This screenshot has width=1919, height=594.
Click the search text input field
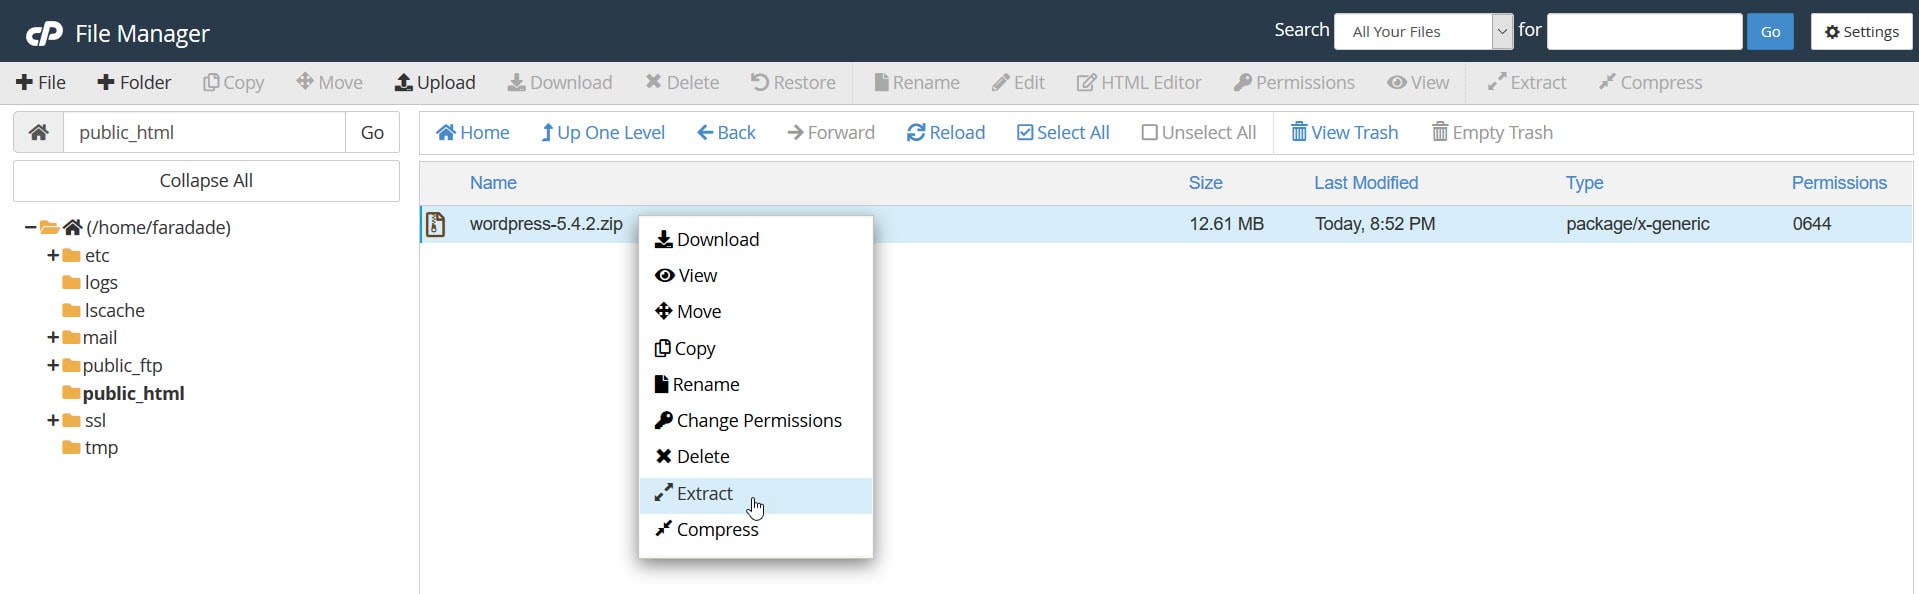(1644, 31)
